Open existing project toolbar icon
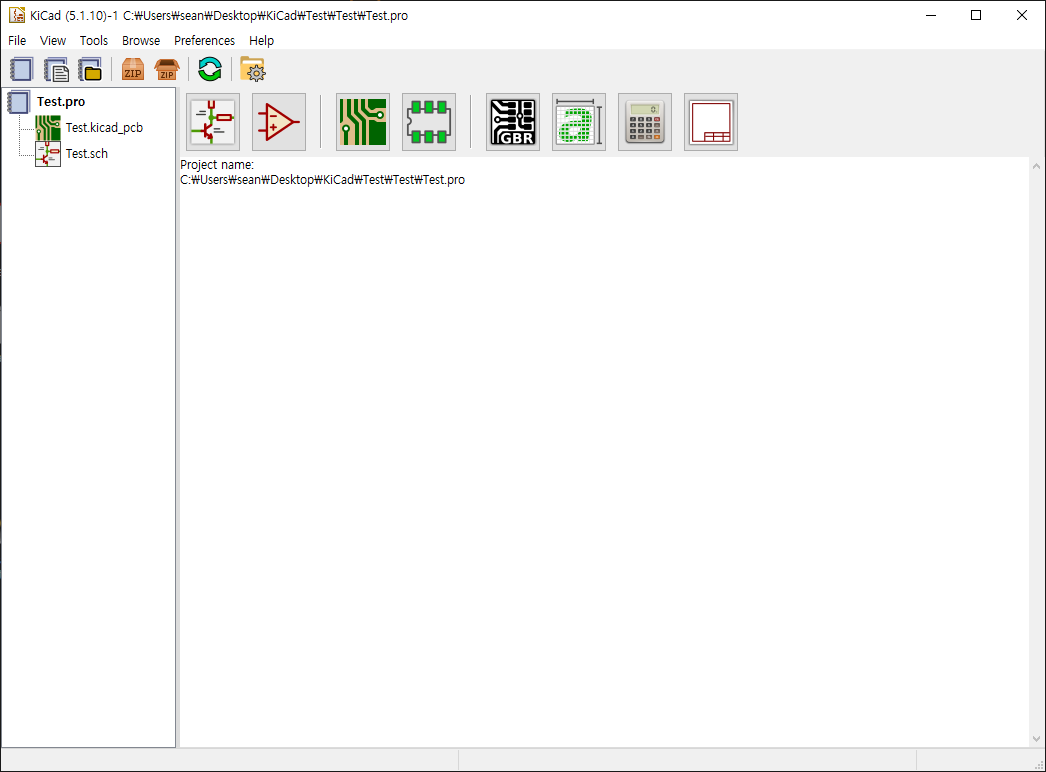1046x772 pixels. [90, 69]
